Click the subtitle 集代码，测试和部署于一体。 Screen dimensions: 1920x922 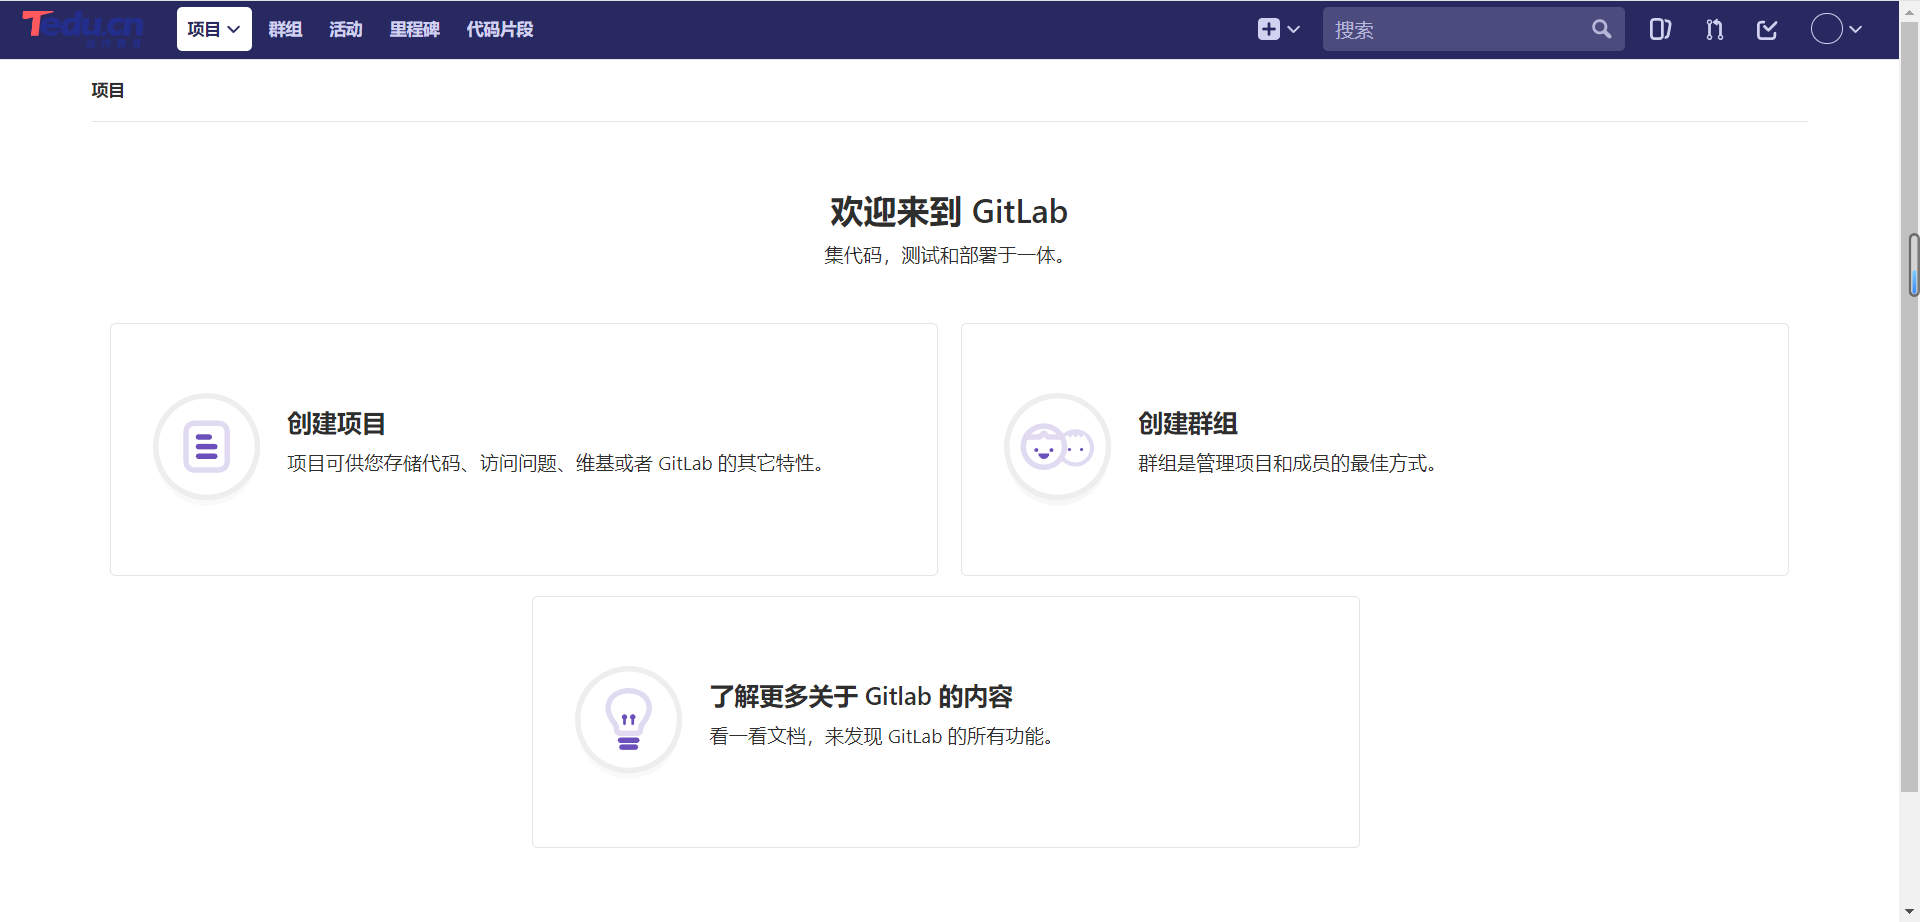946,255
